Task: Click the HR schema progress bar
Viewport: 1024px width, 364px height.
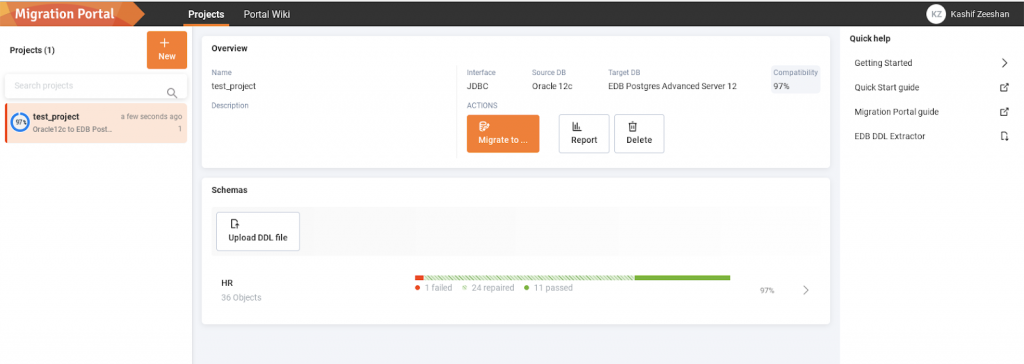Action: (x=572, y=278)
